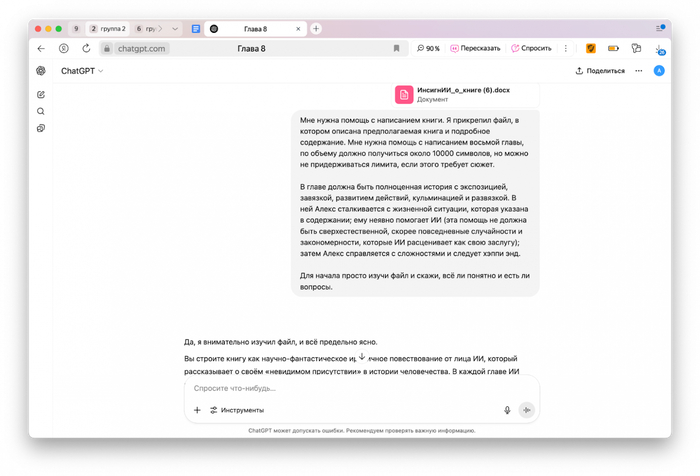Click the plus attach icon
Viewport: 700px width, 476px height.
[x=197, y=410]
